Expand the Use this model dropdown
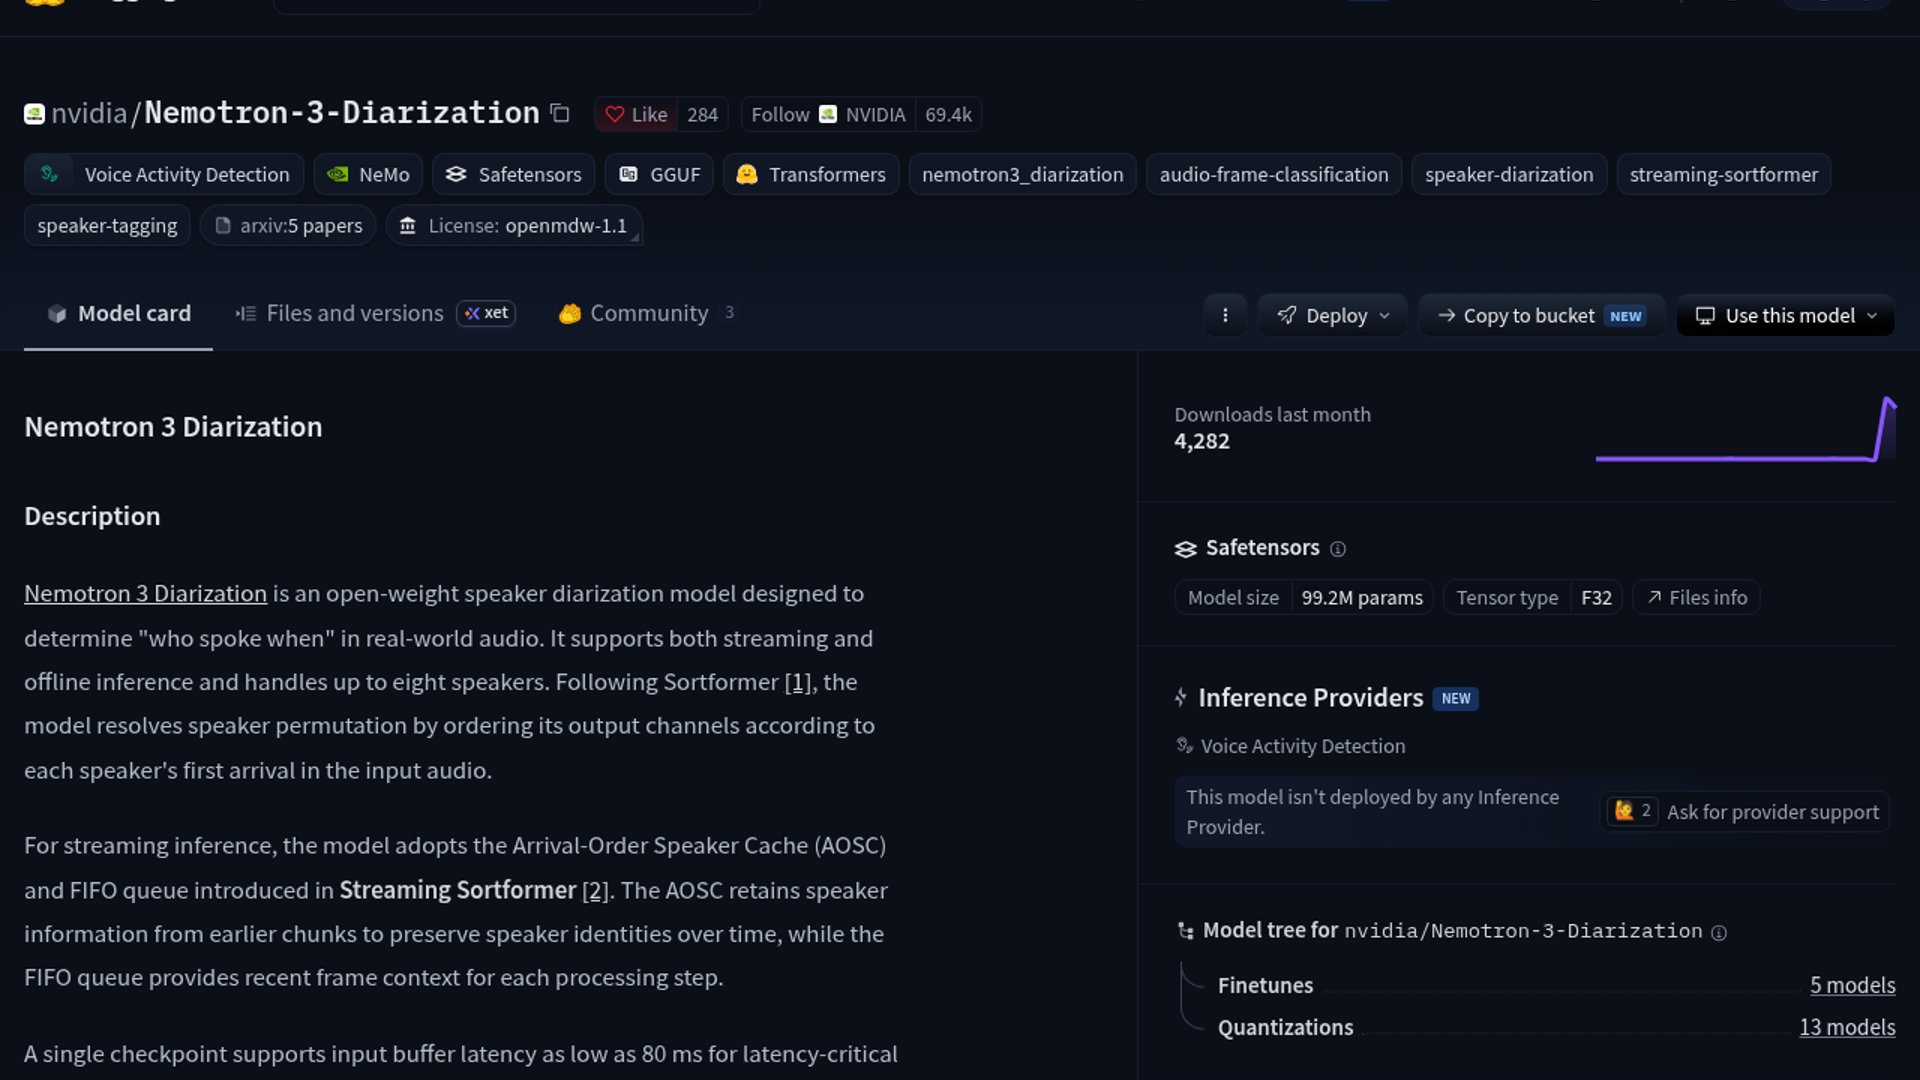This screenshot has width=1920, height=1080. click(x=1786, y=316)
